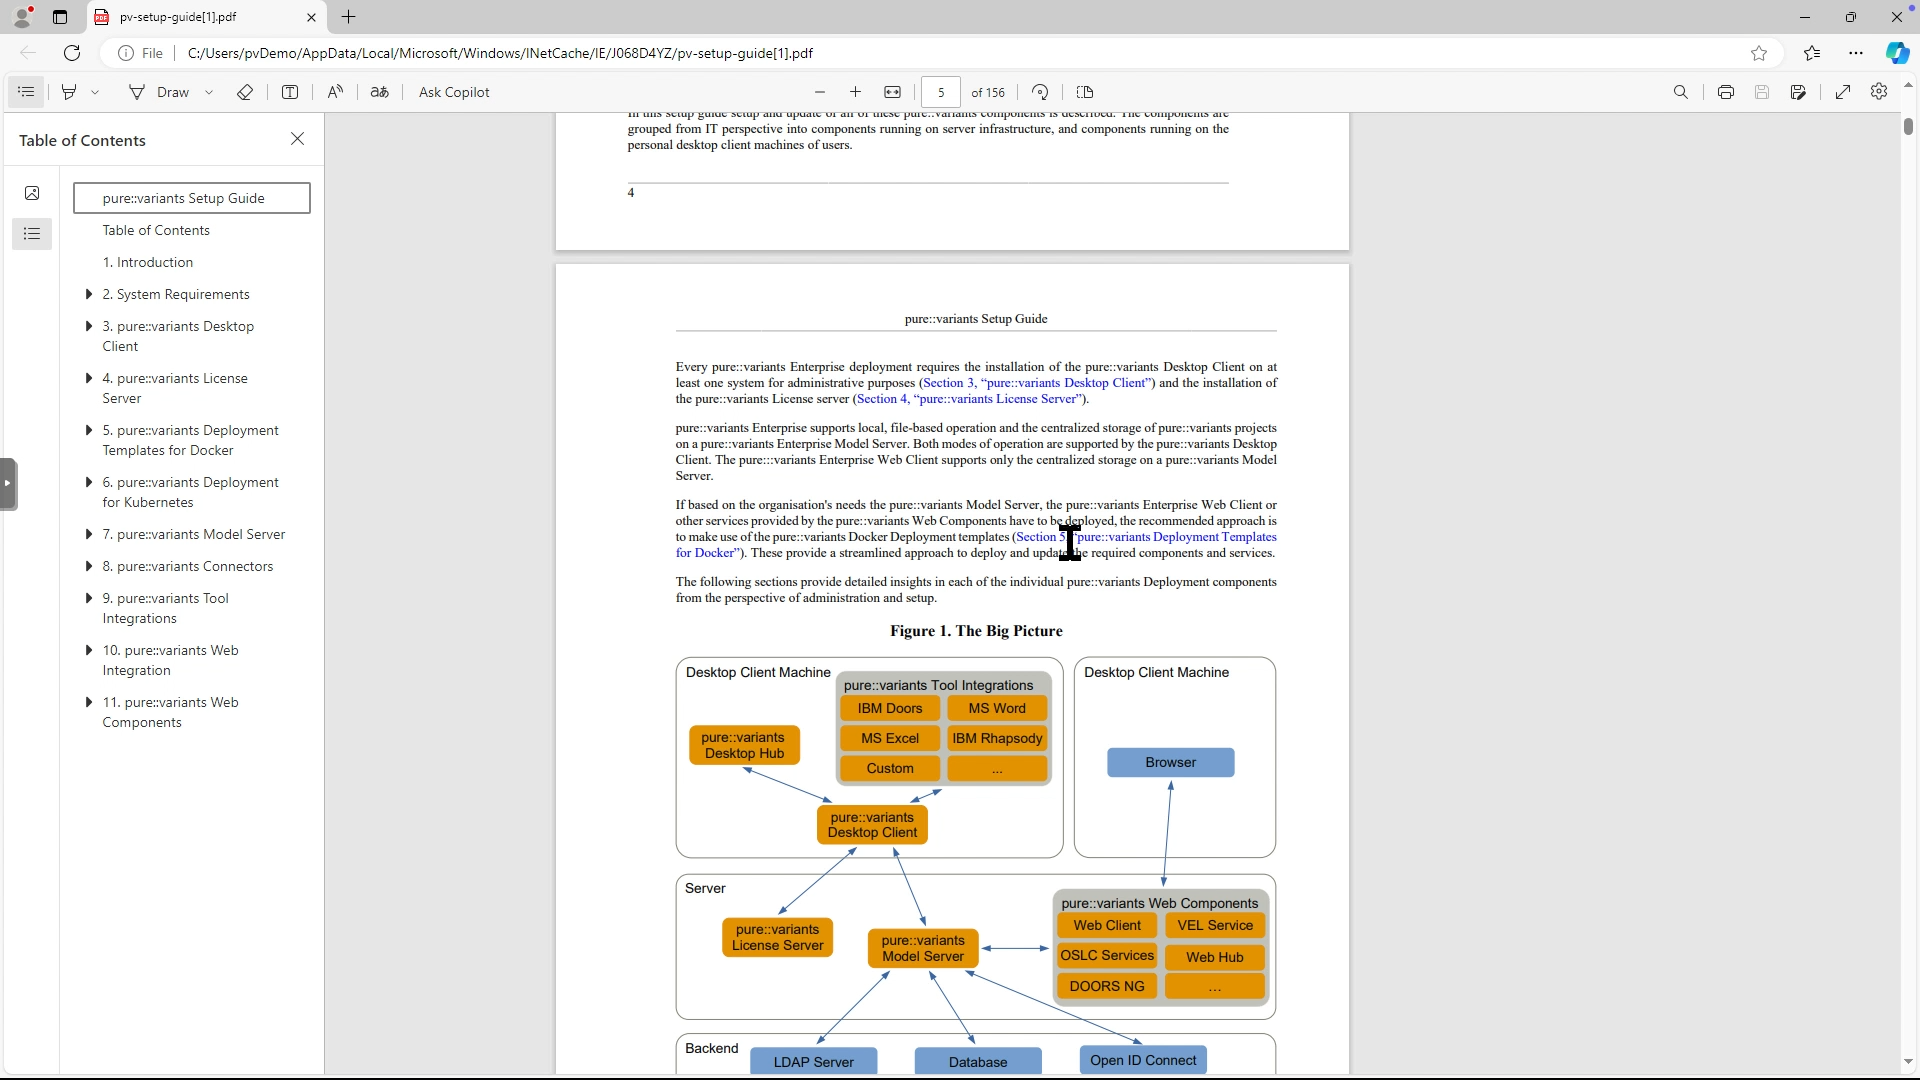Activate the Draw tool

click(x=159, y=92)
